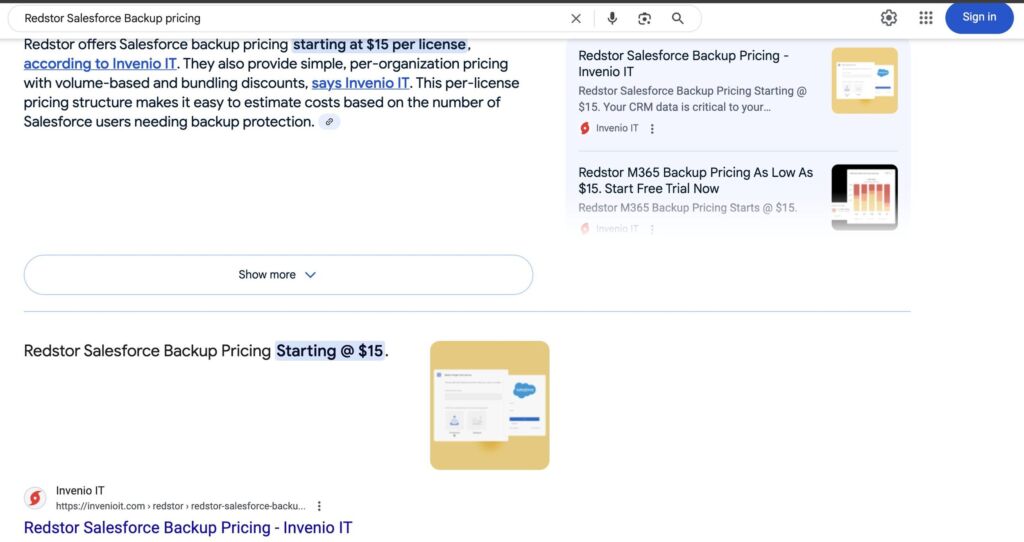Expand the overview with Show more
The width and height of the screenshot is (1024, 542).
tap(267, 275)
